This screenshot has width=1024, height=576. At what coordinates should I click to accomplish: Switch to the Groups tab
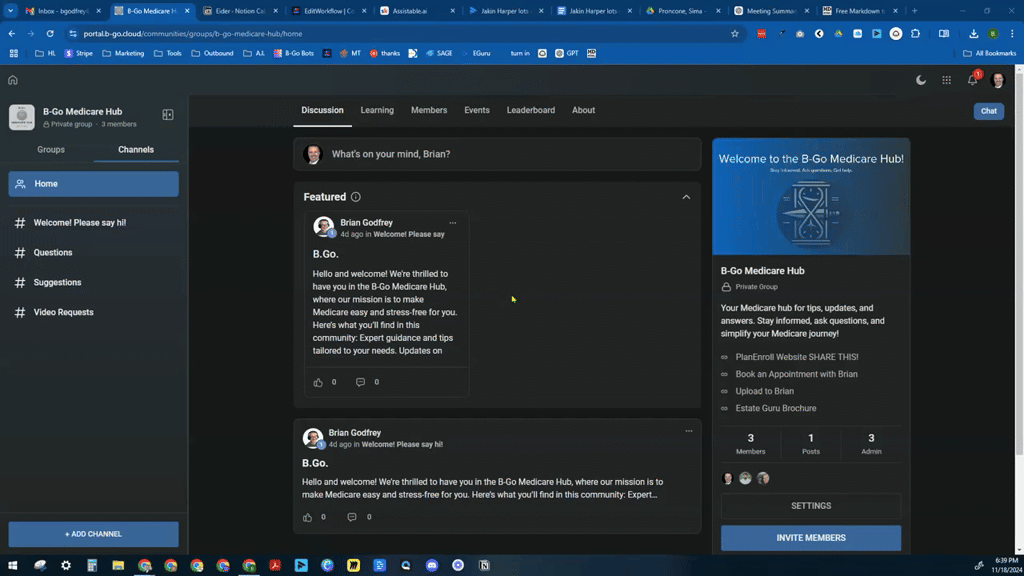click(51, 150)
